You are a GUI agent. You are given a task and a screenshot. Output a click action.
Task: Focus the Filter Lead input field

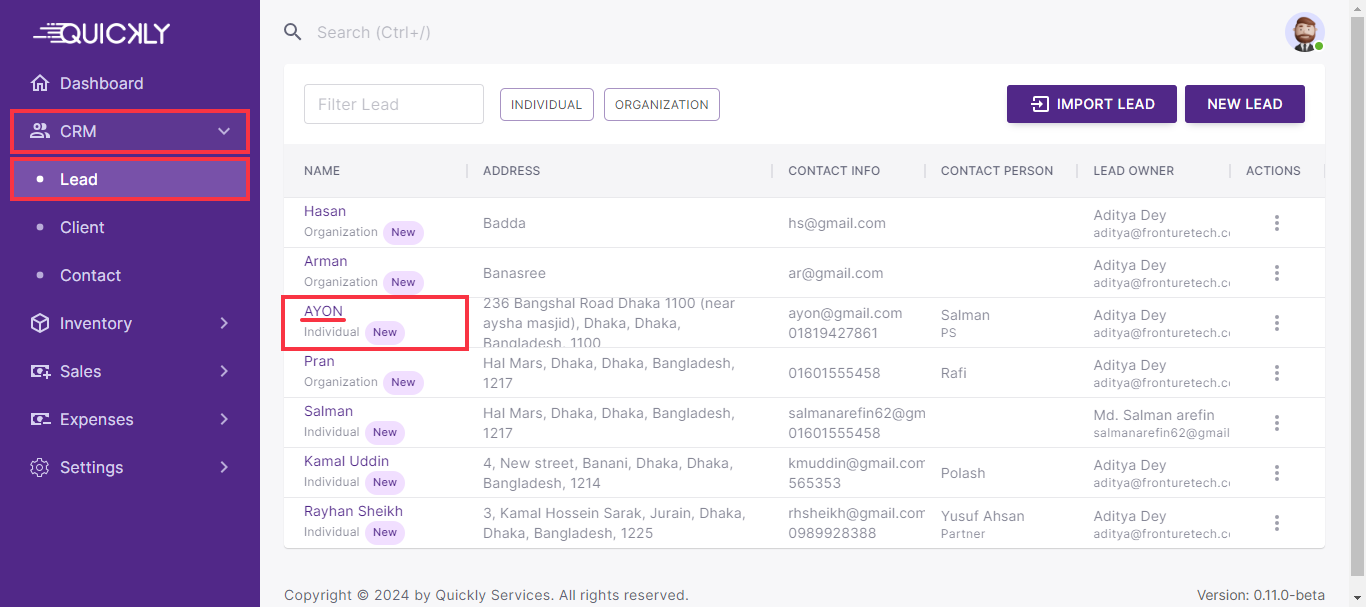[393, 104]
